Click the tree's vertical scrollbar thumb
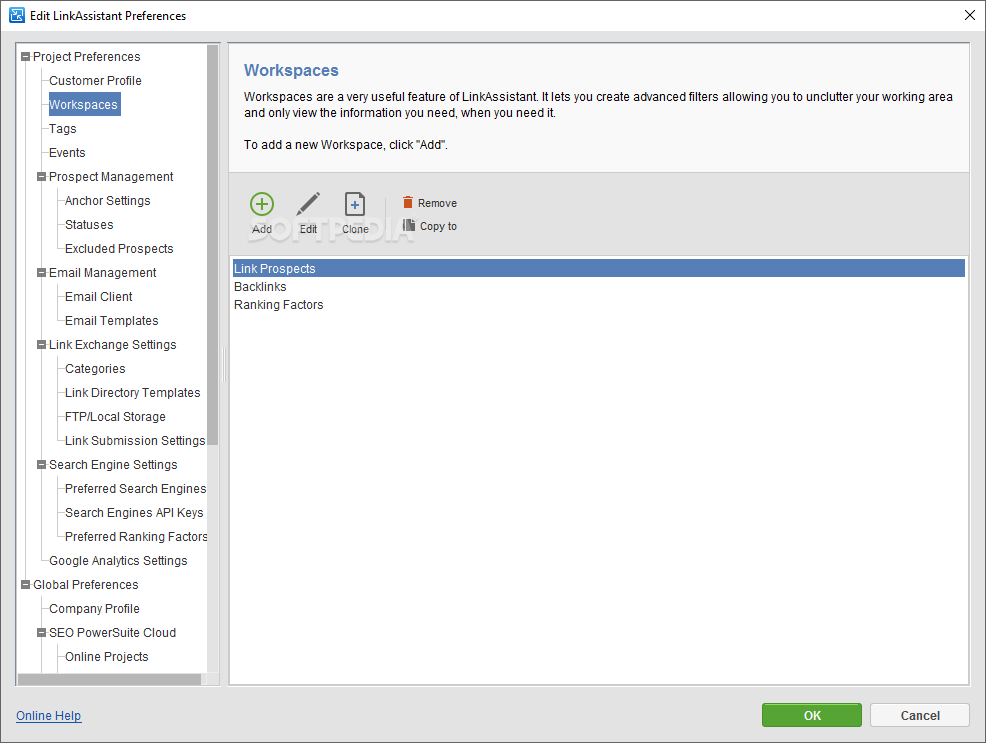 click(213, 245)
